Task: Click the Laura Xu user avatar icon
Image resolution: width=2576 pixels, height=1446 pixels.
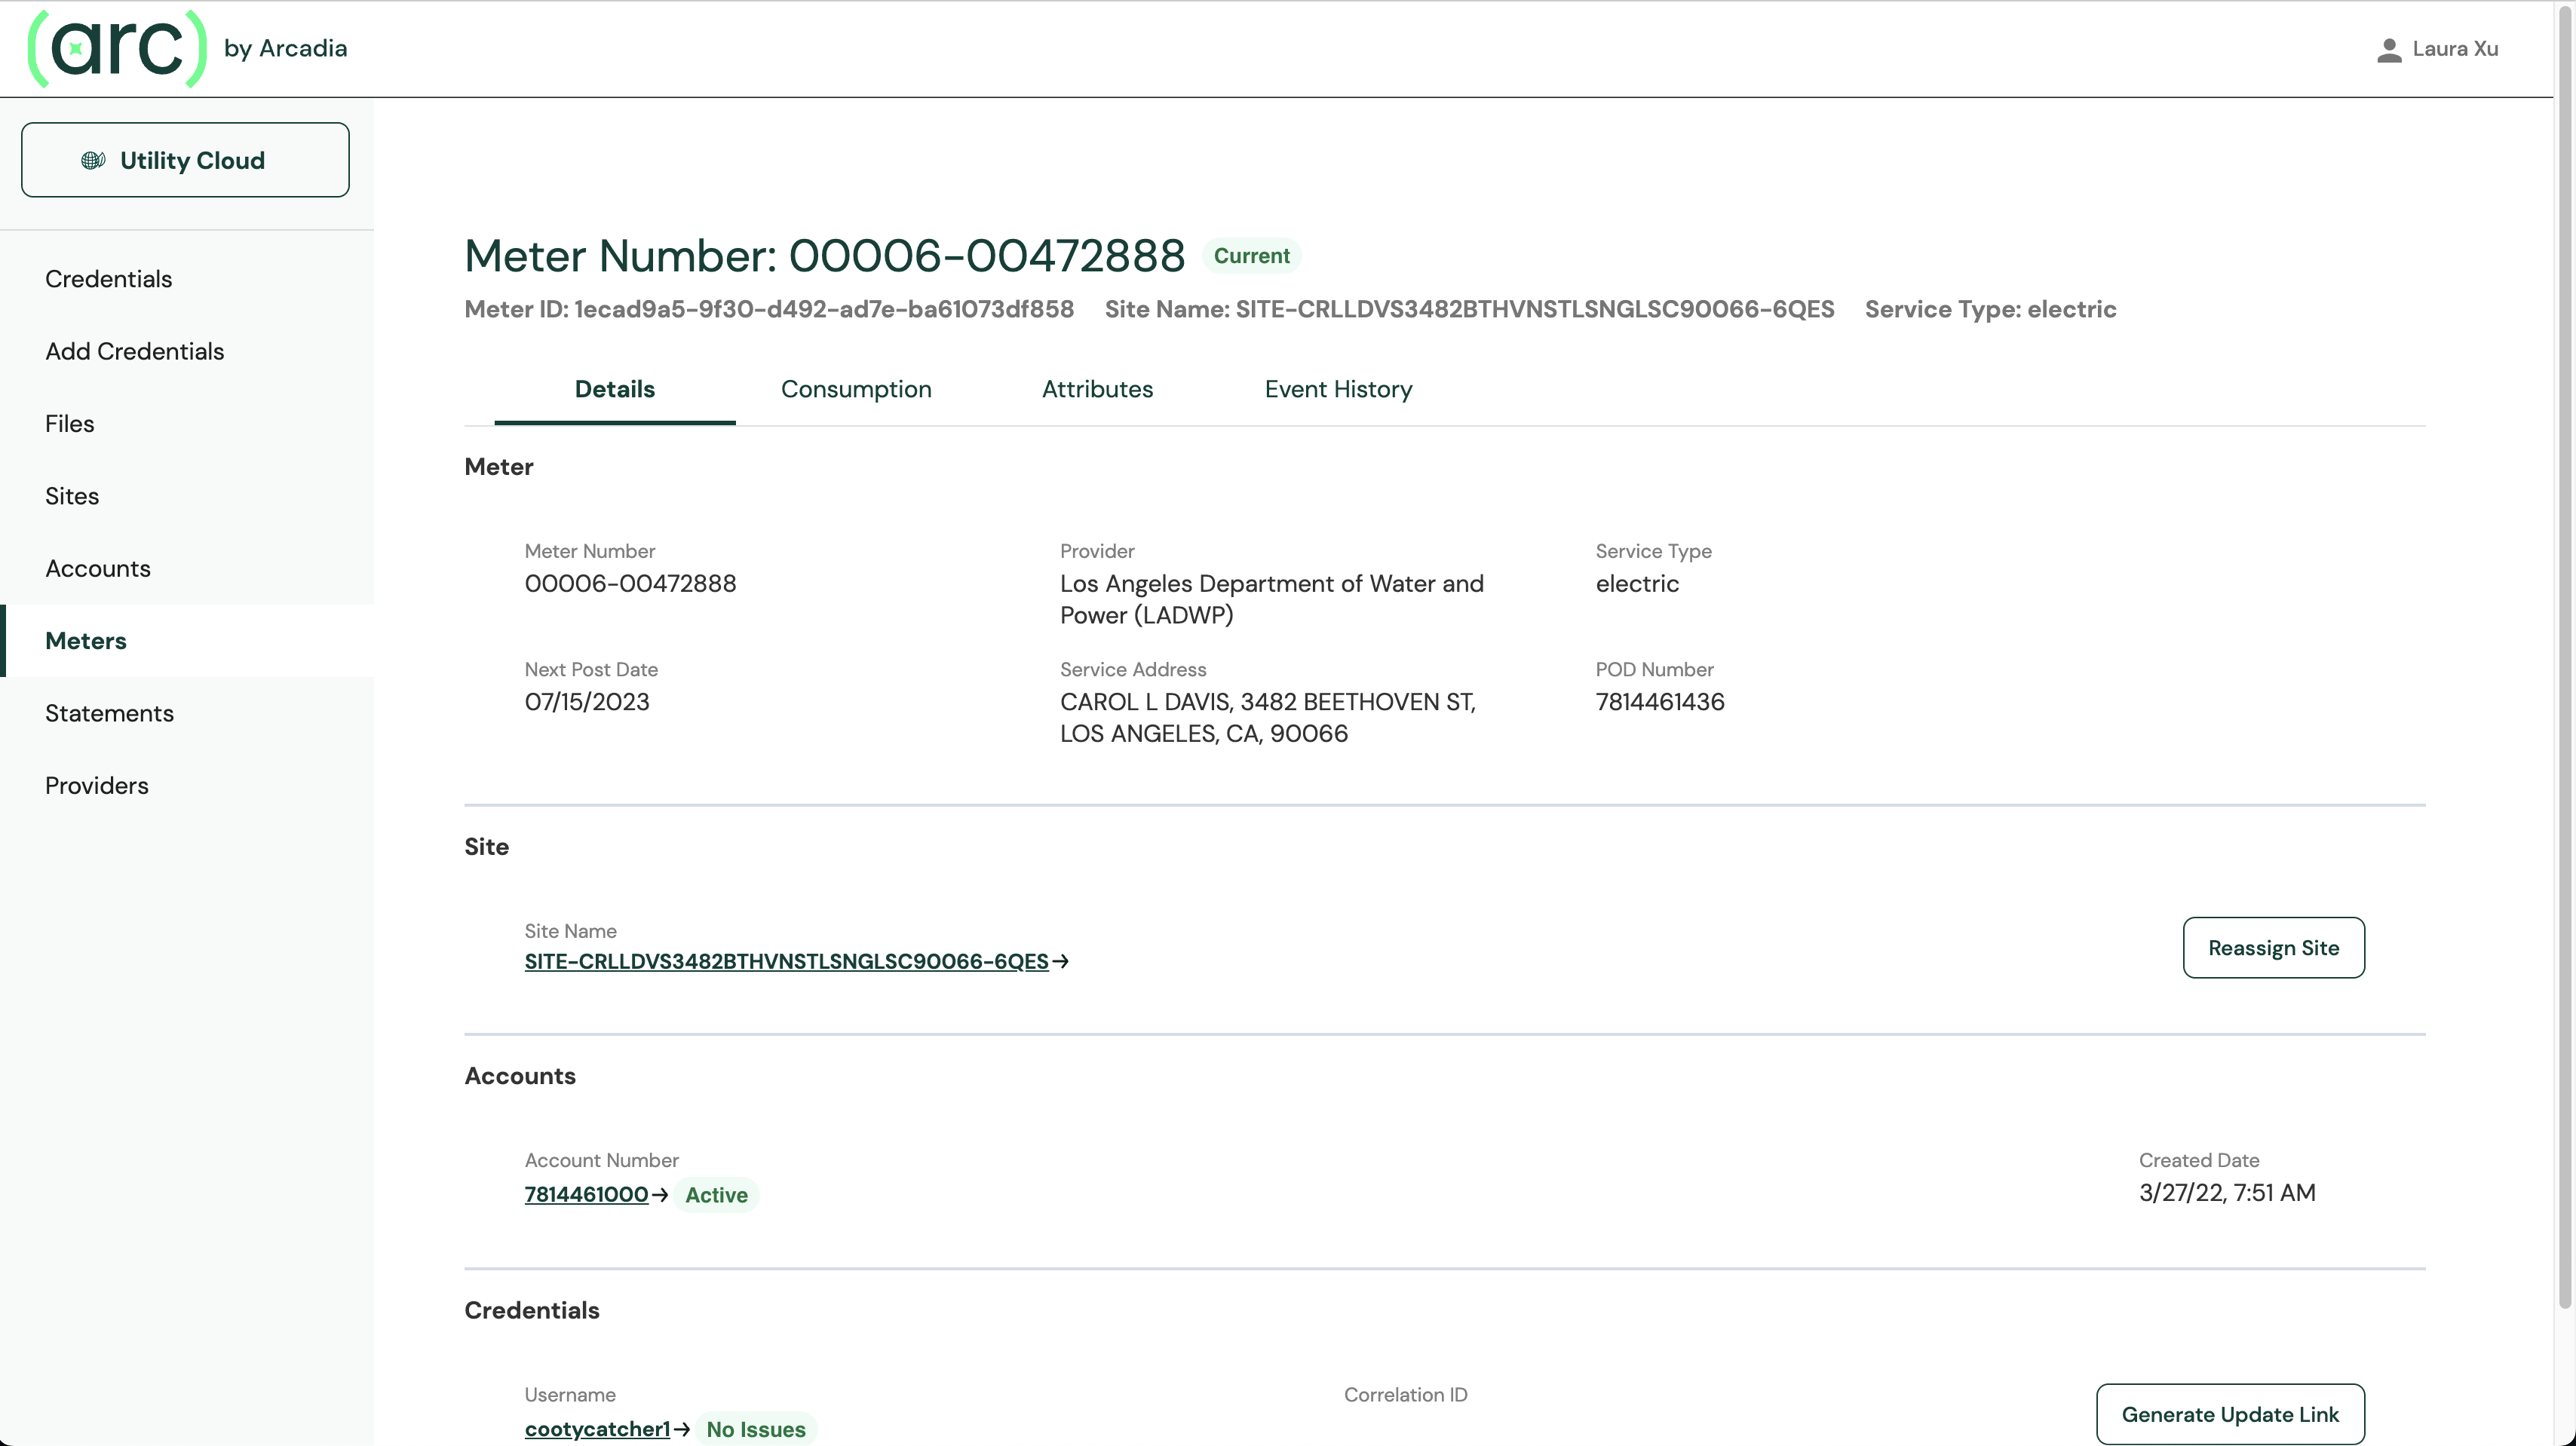Action: pos(2389,49)
